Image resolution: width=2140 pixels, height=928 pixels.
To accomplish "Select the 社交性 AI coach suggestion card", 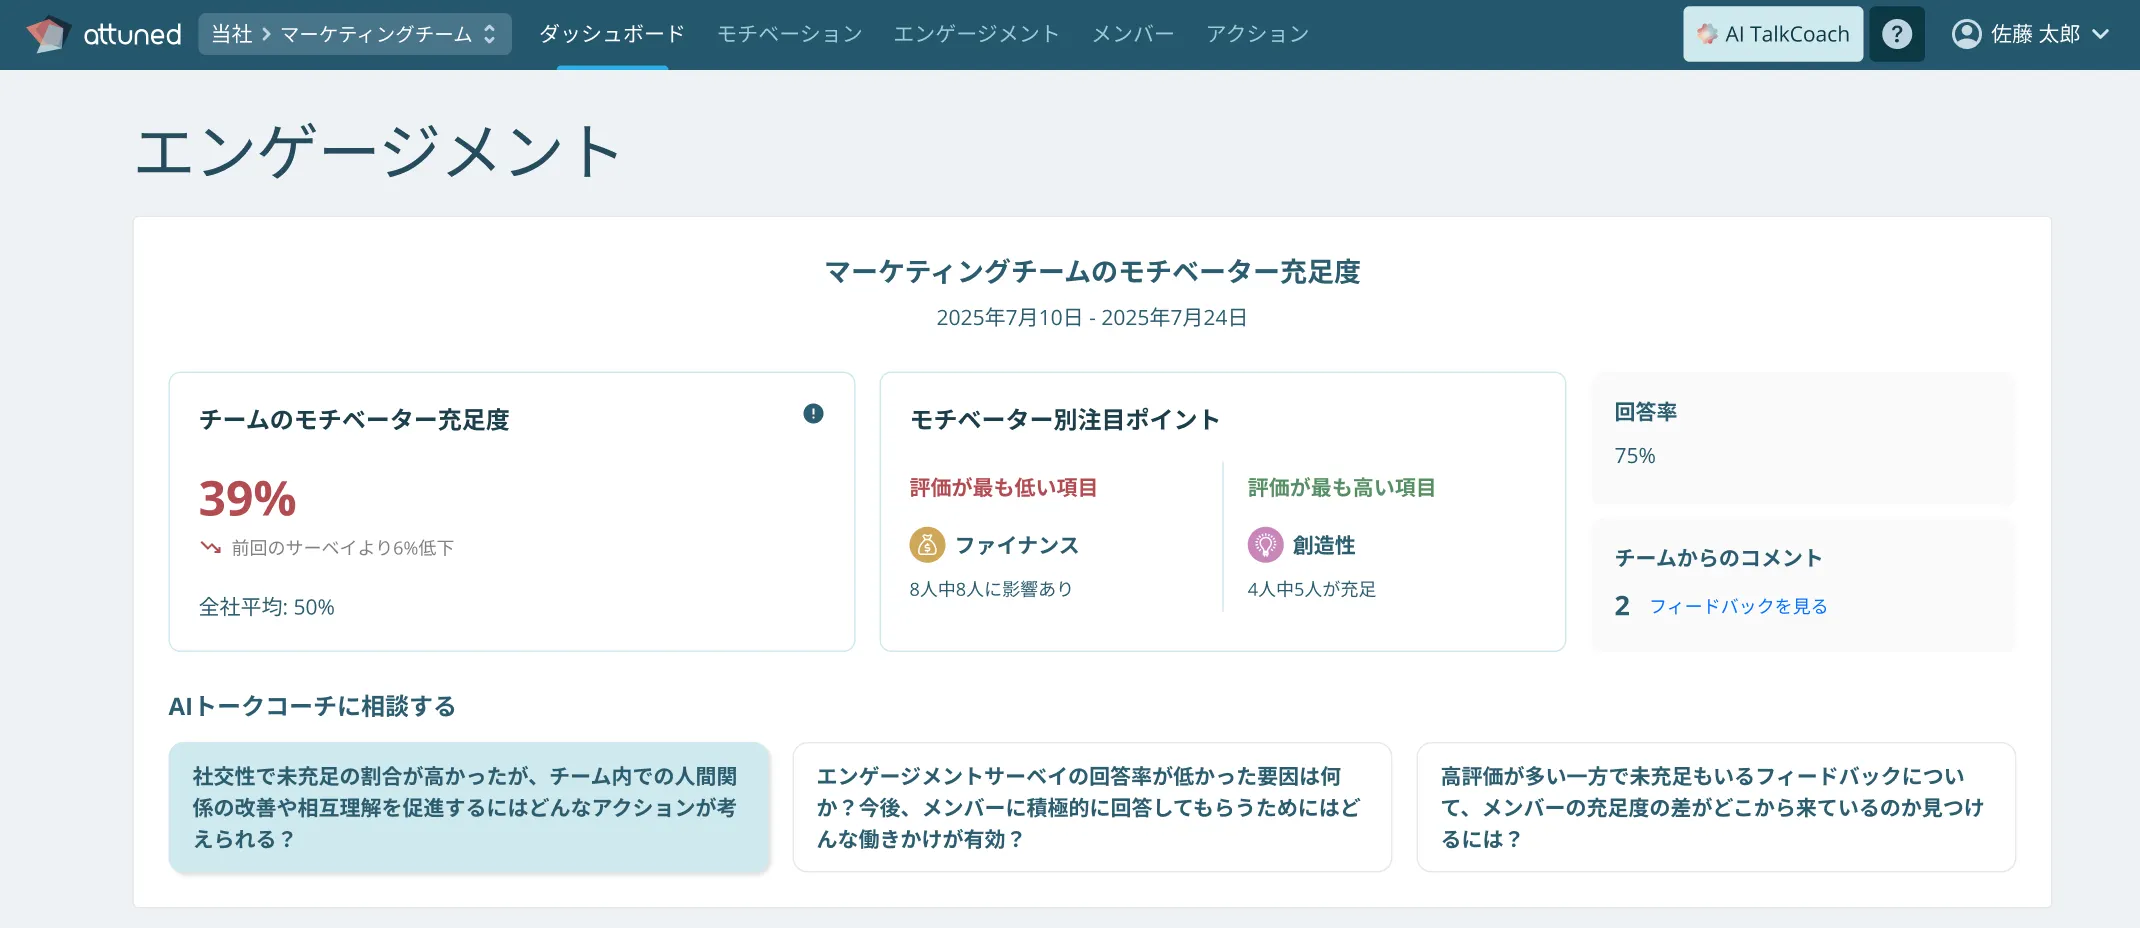I will [469, 807].
